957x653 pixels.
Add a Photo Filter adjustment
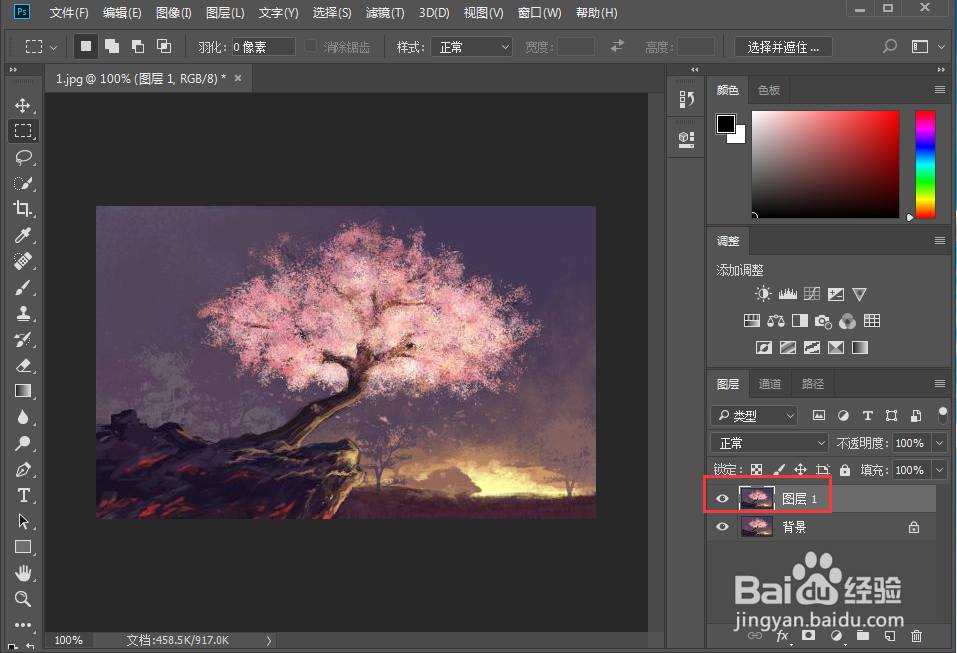coord(823,320)
